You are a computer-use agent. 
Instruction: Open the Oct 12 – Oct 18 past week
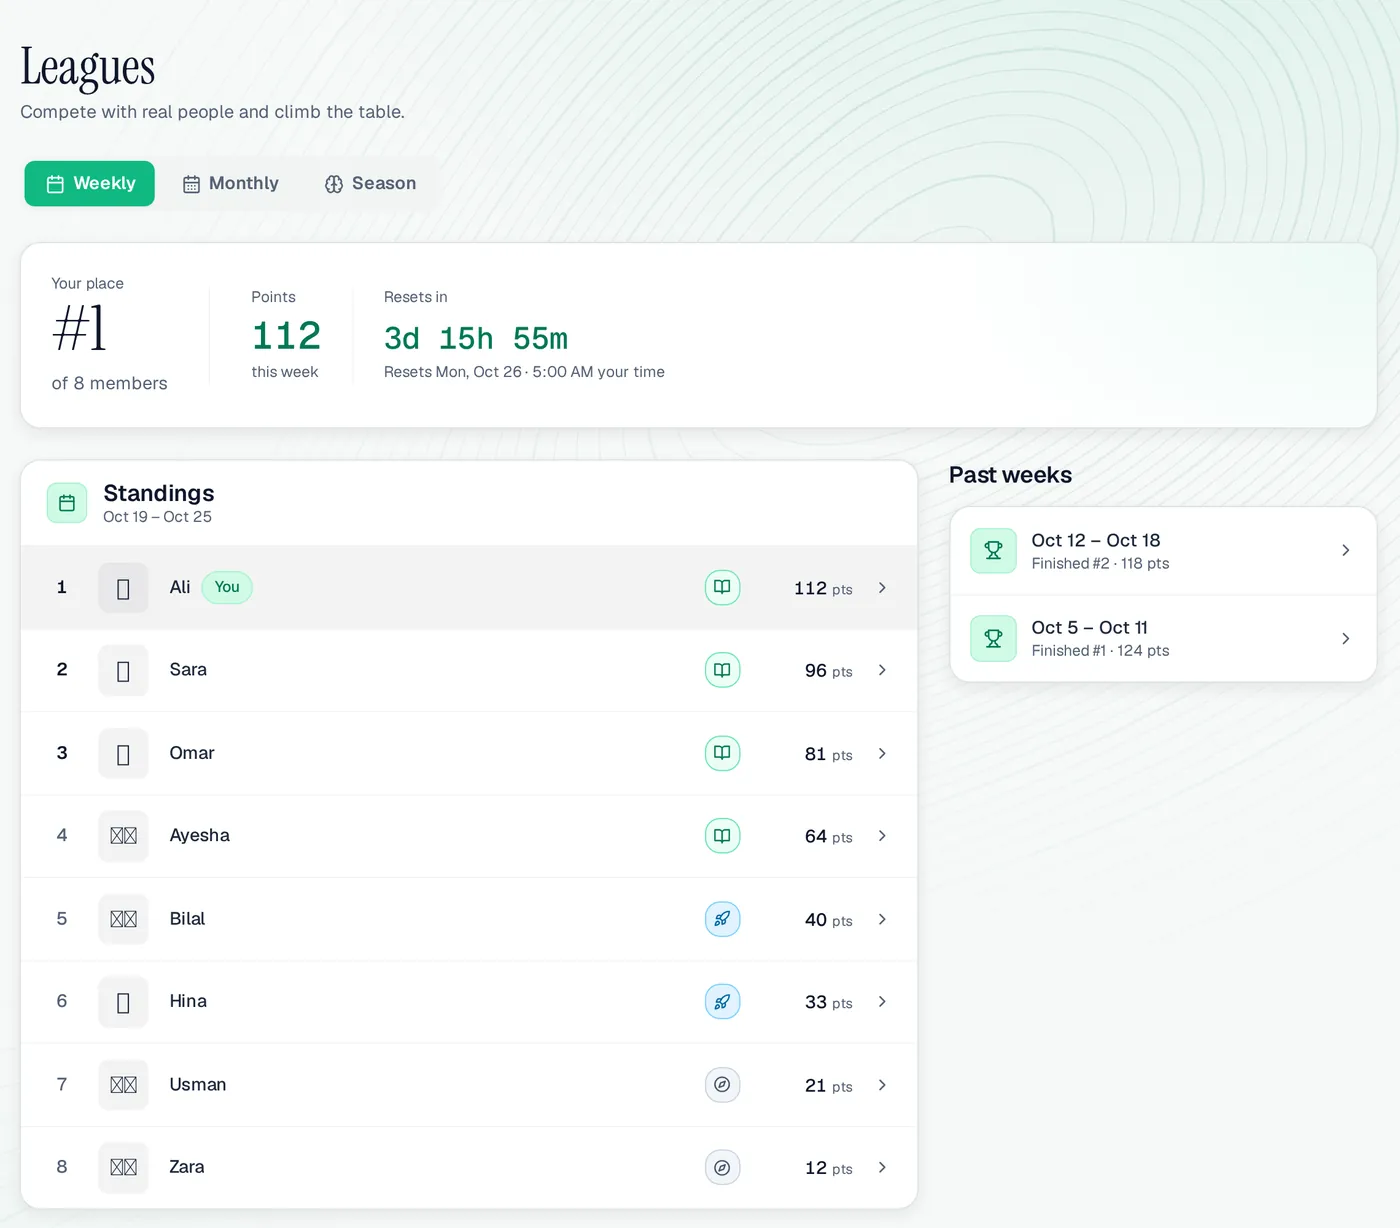[x=1163, y=551]
